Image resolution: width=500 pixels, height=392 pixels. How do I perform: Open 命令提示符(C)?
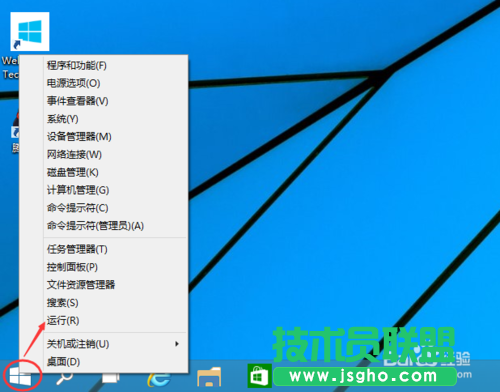(x=104, y=208)
